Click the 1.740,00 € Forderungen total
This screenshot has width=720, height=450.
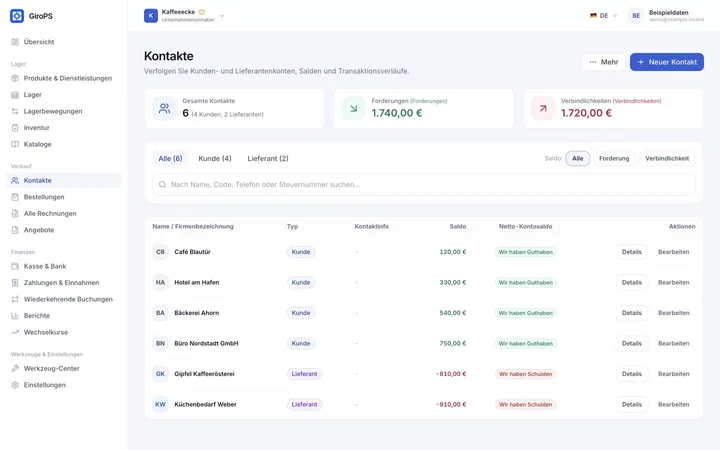397,113
